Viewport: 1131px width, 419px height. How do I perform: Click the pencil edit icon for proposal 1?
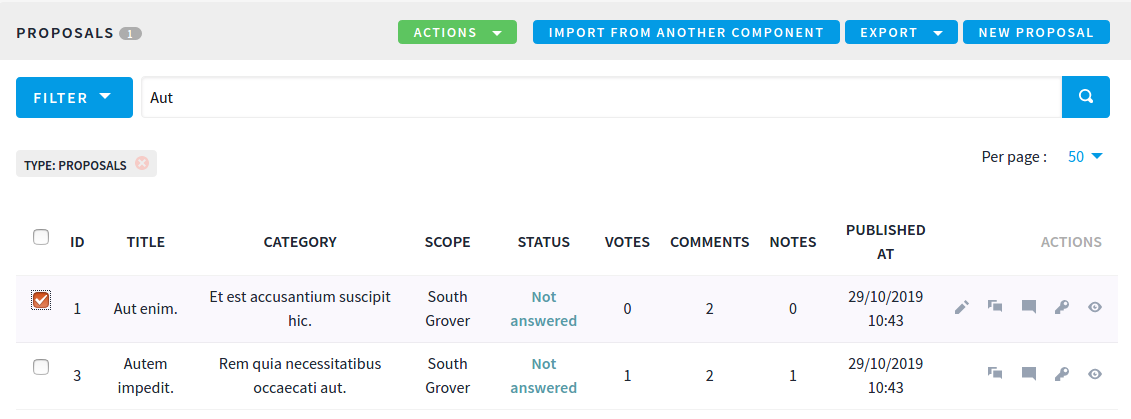961,308
